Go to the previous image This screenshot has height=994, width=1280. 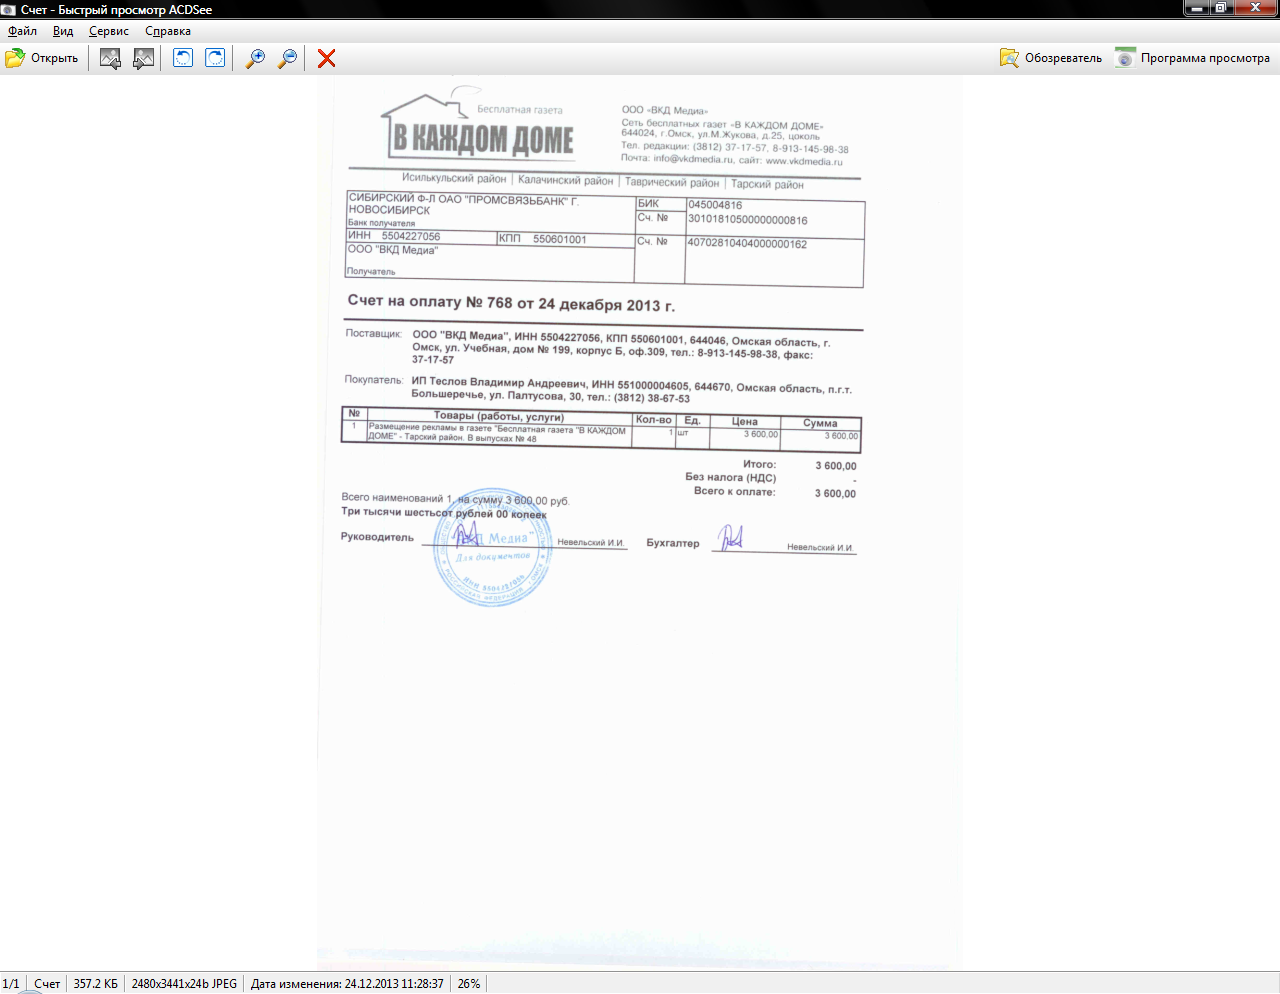110,58
